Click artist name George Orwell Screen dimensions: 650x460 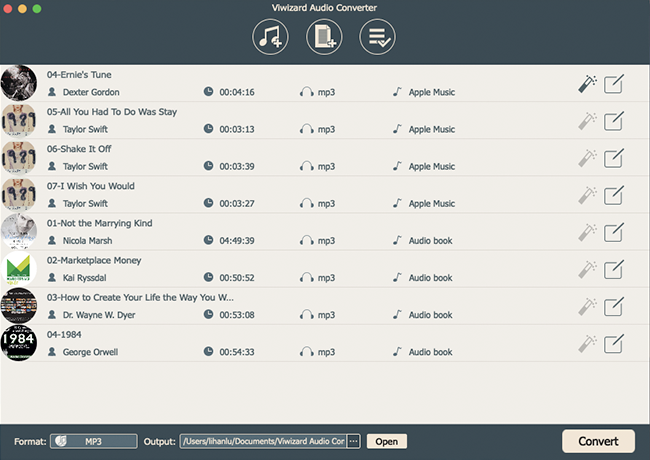90,352
